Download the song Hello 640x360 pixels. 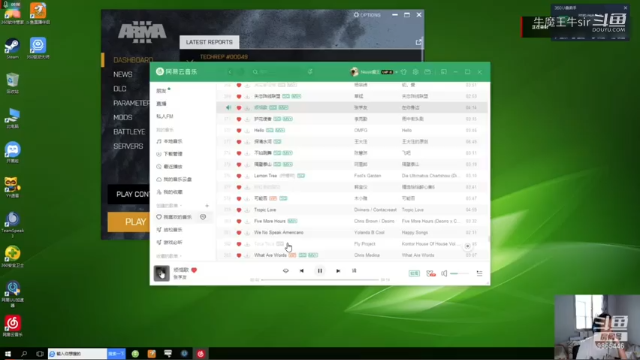coord(247,131)
